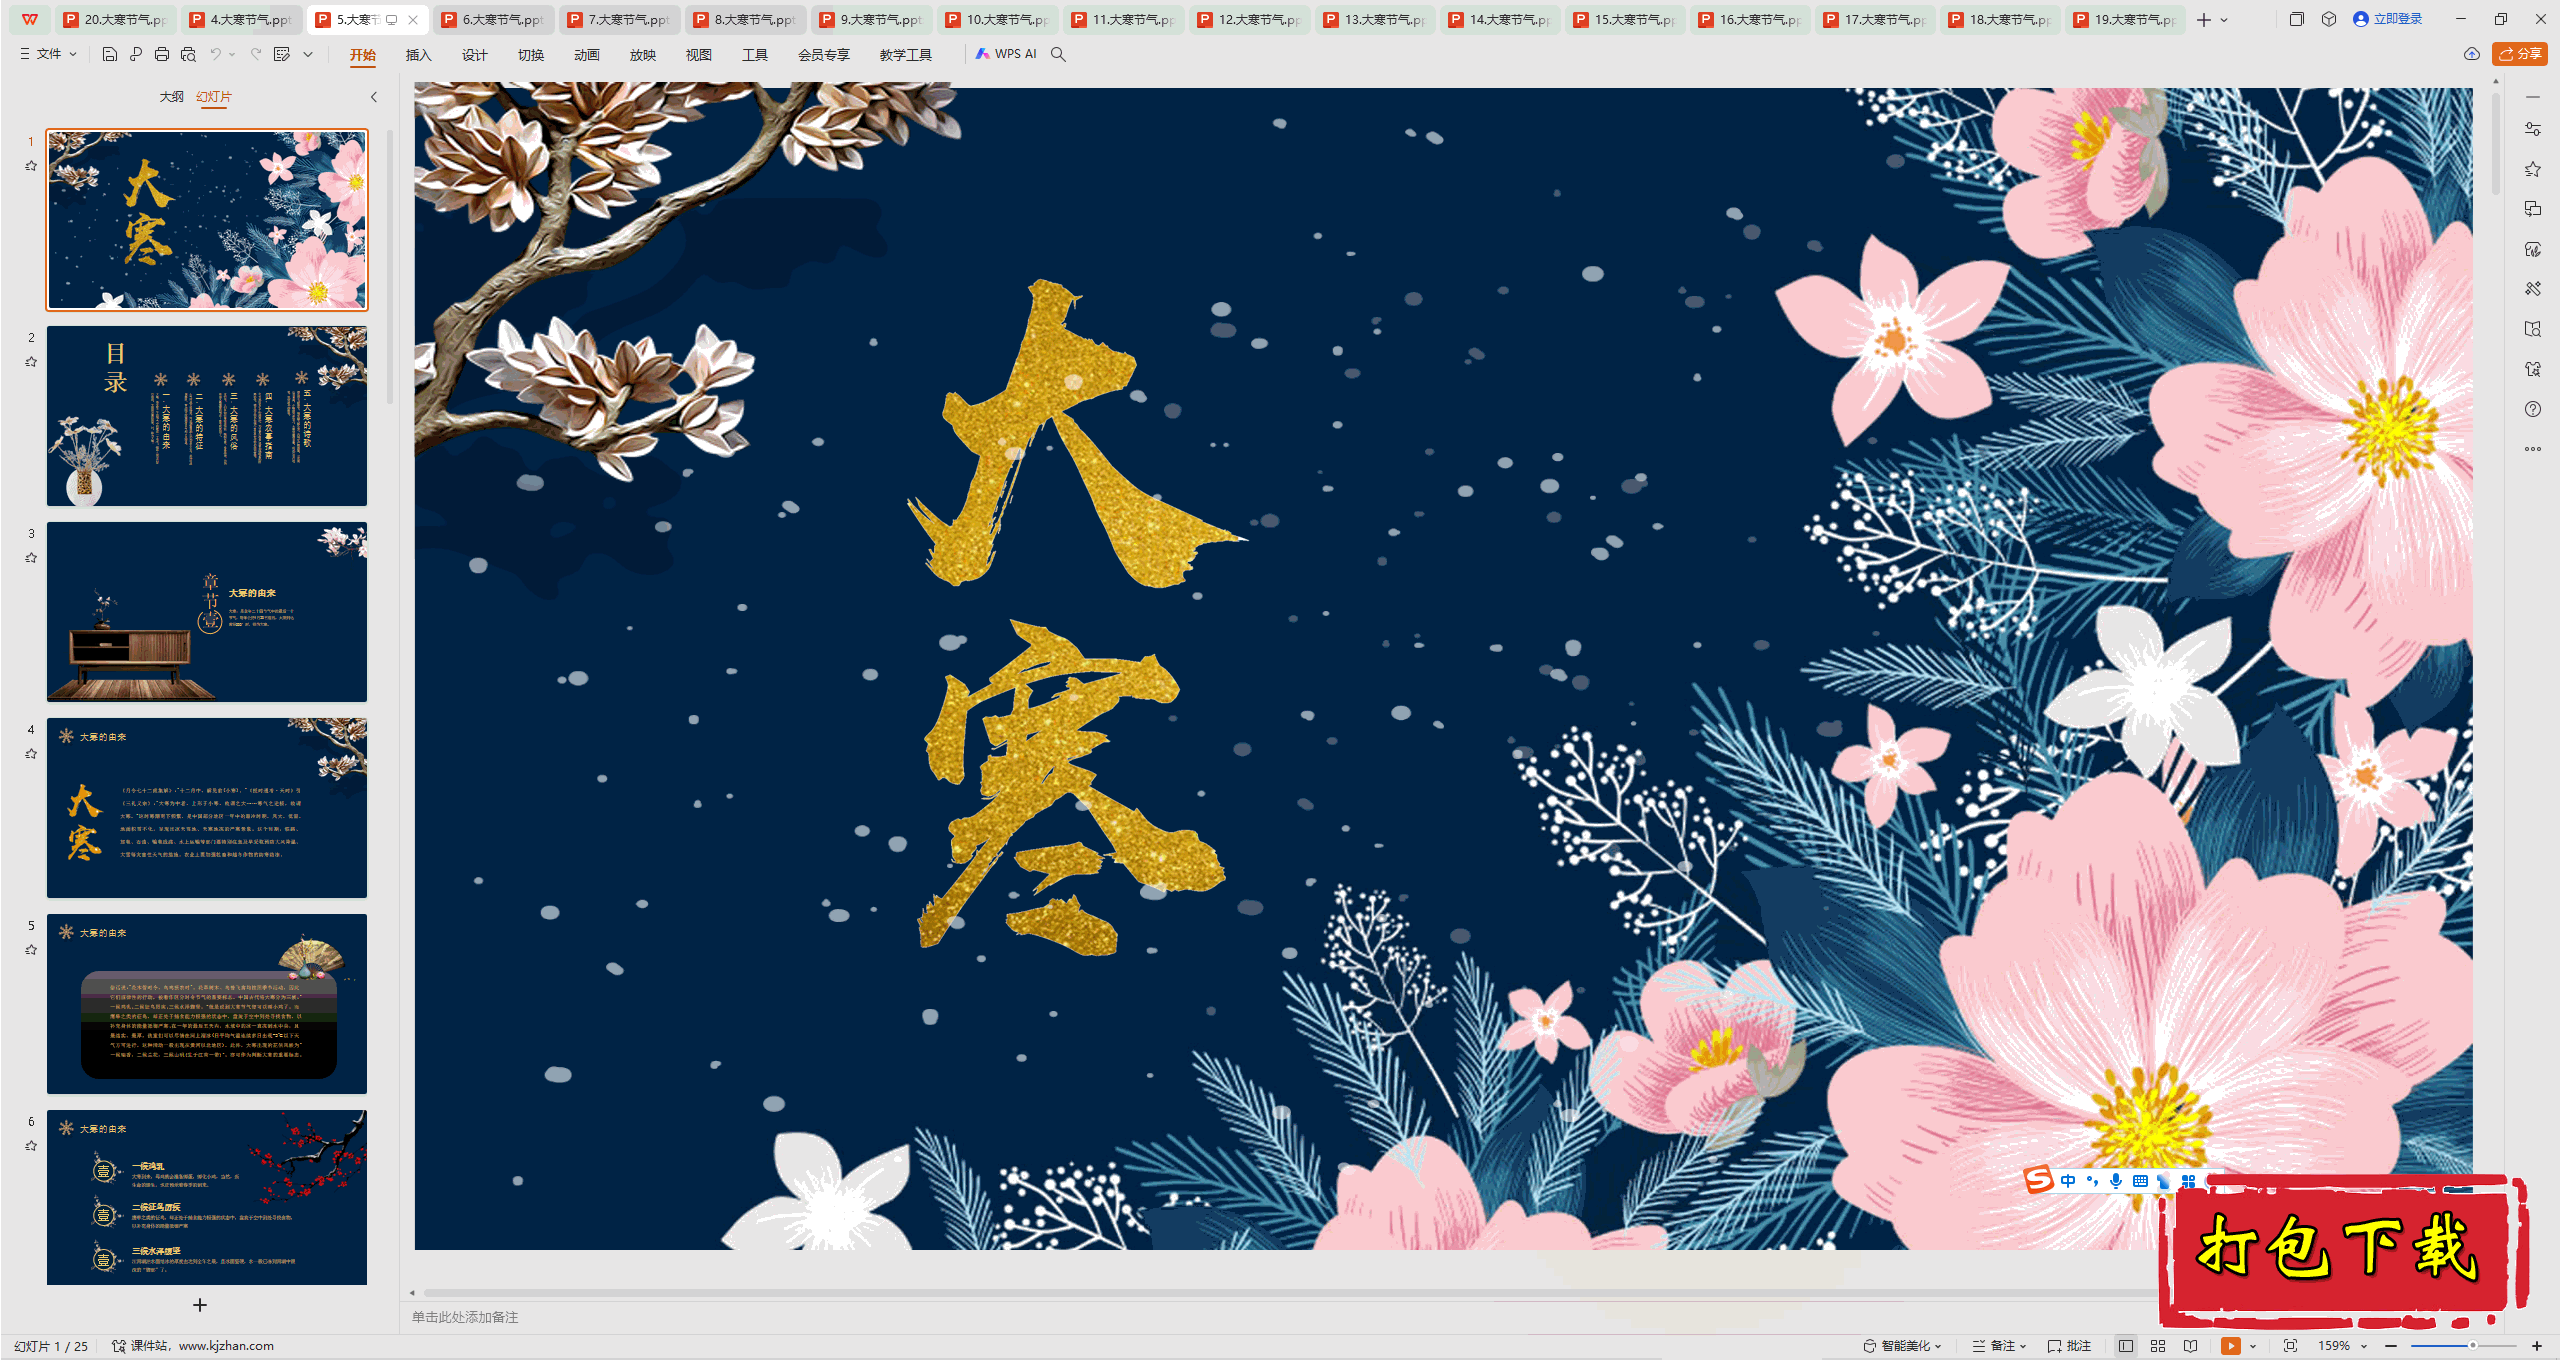Screen dimensions: 2560x1360
Task: Switch to reading view icon
Action: 2190,1346
